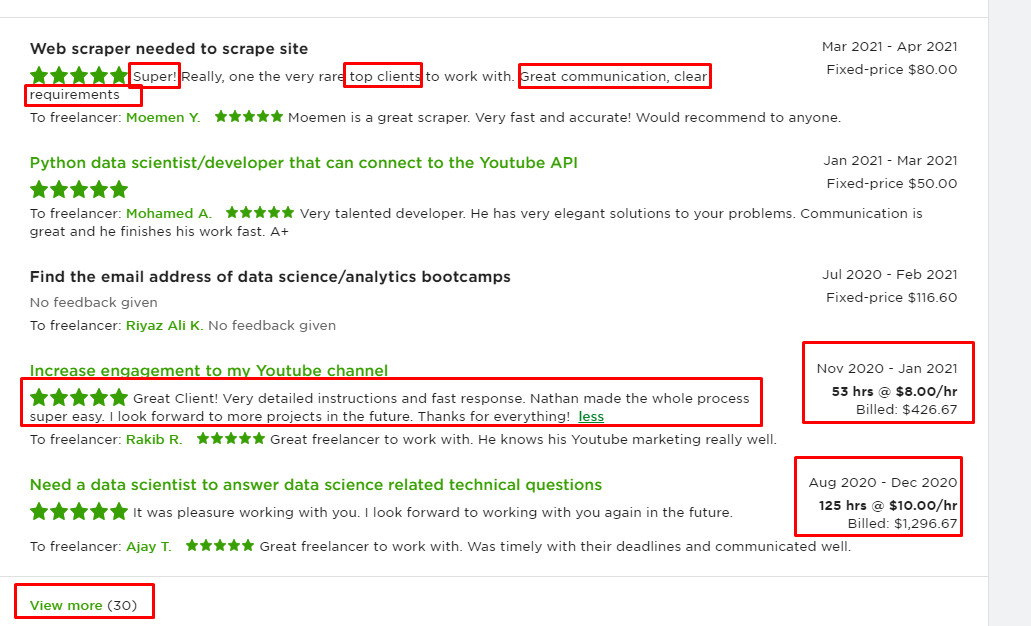Image resolution: width=1031 pixels, height=626 pixels.
Task: Click small stars next to Rakib R.
Action: pyautogui.click(x=231, y=439)
